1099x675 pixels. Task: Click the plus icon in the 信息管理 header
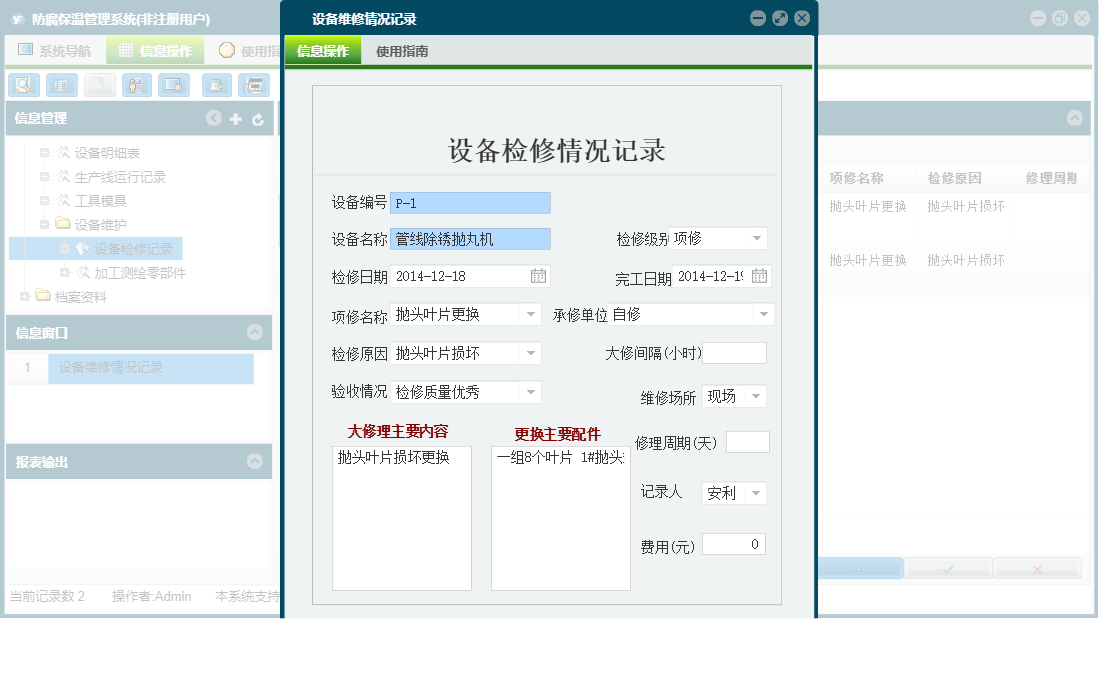coord(235,118)
